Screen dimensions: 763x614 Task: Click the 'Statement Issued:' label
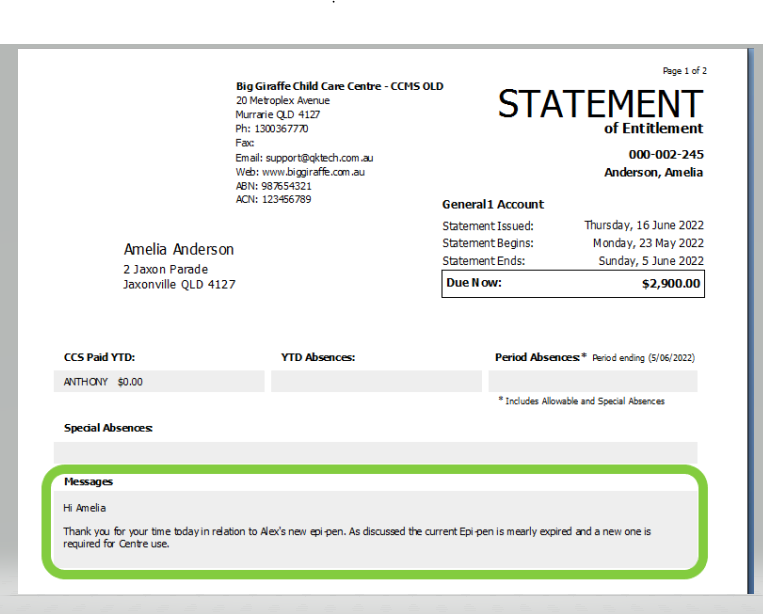pyautogui.click(x=488, y=226)
